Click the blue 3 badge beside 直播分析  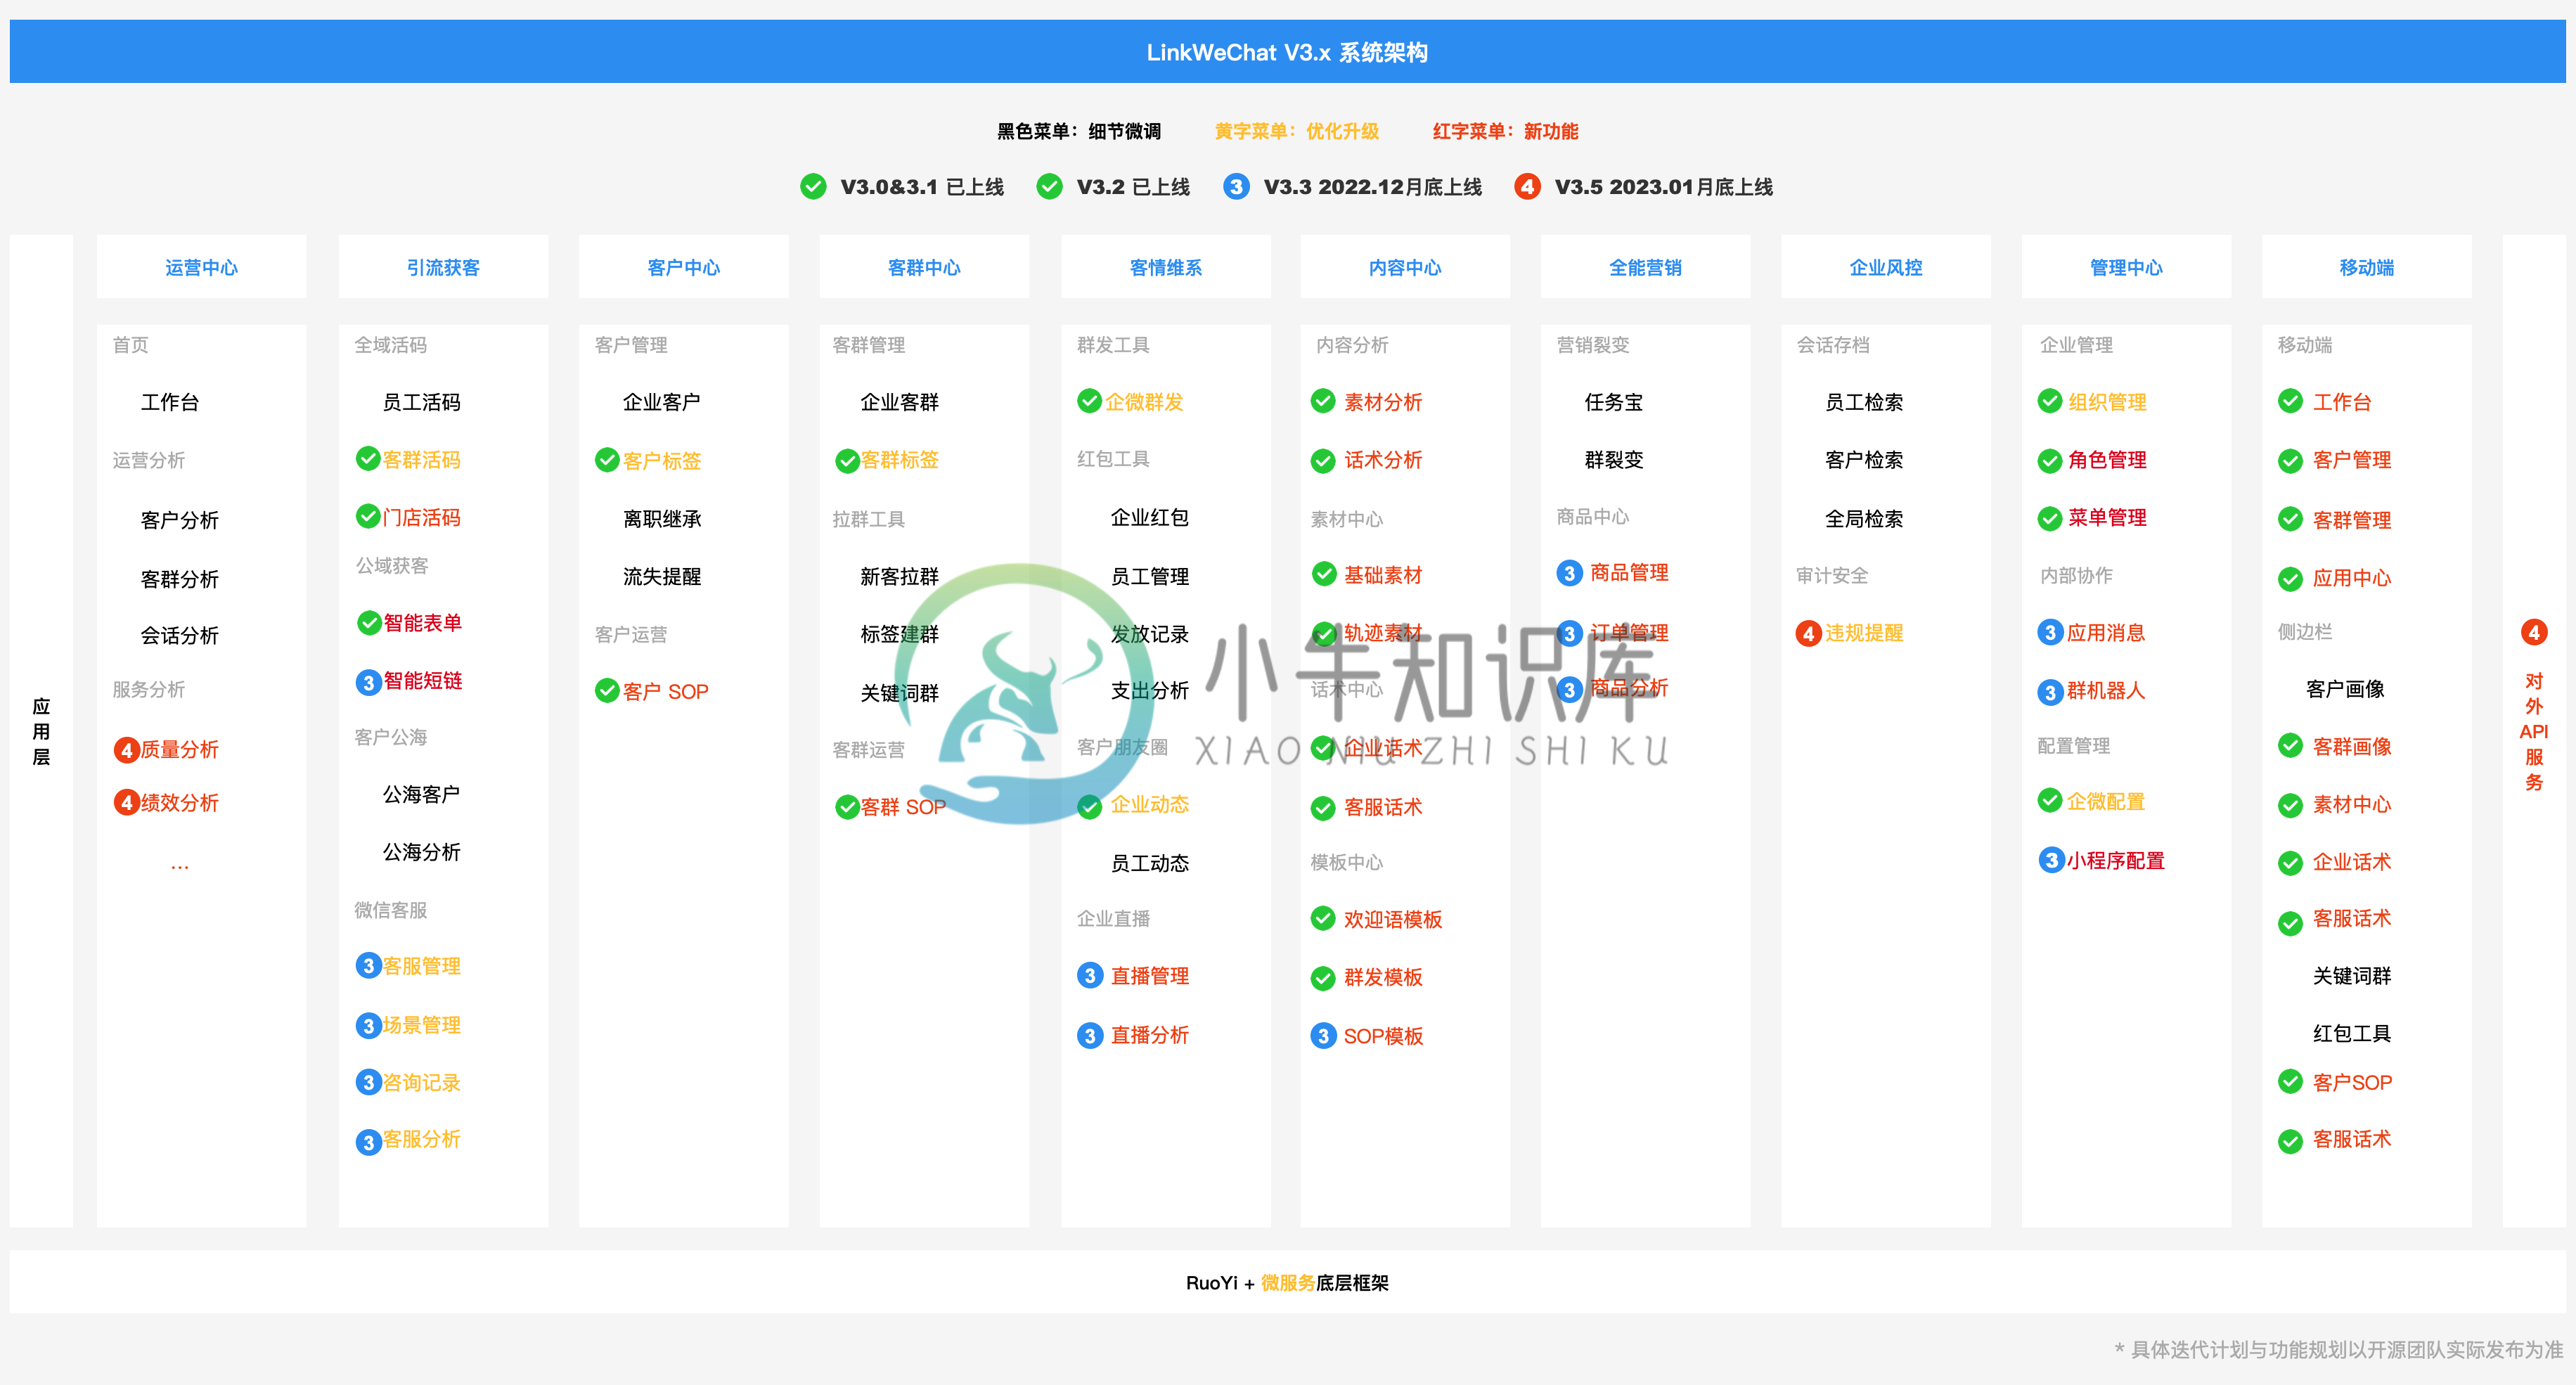pos(1090,1035)
